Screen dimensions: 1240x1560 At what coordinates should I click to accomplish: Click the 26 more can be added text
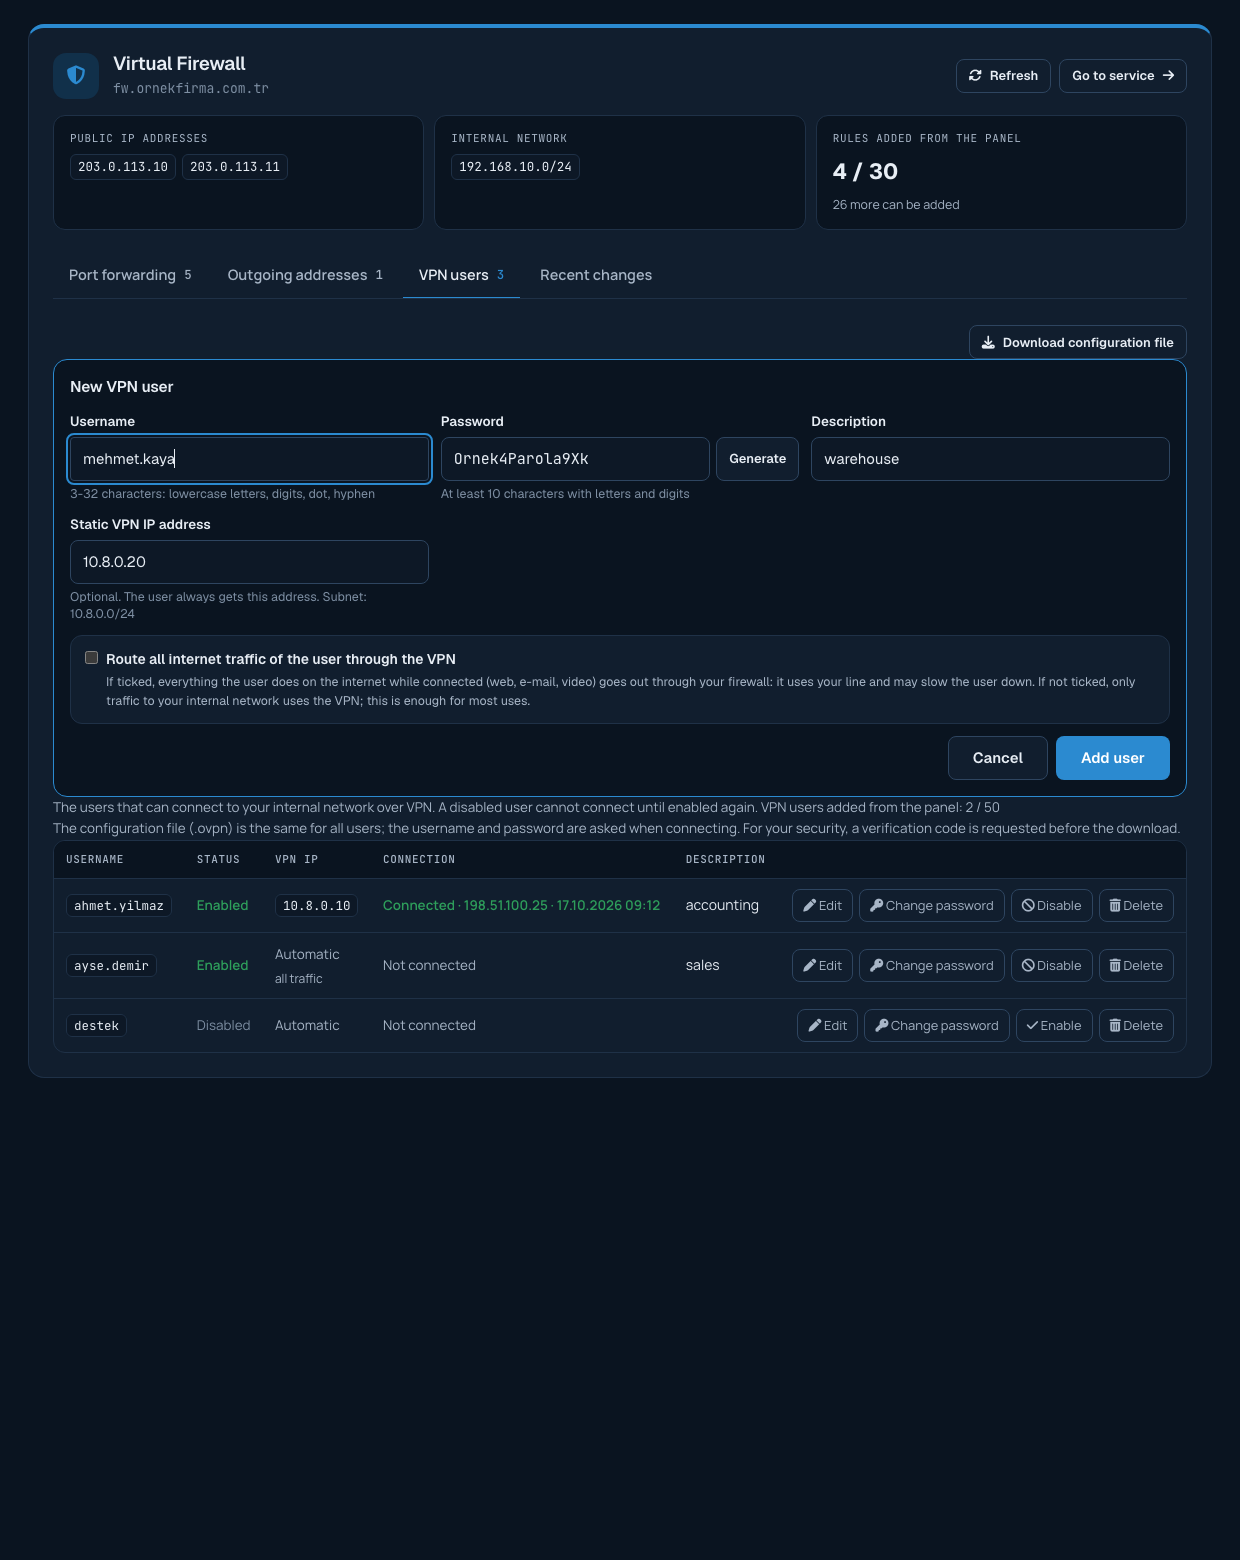tap(896, 205)
